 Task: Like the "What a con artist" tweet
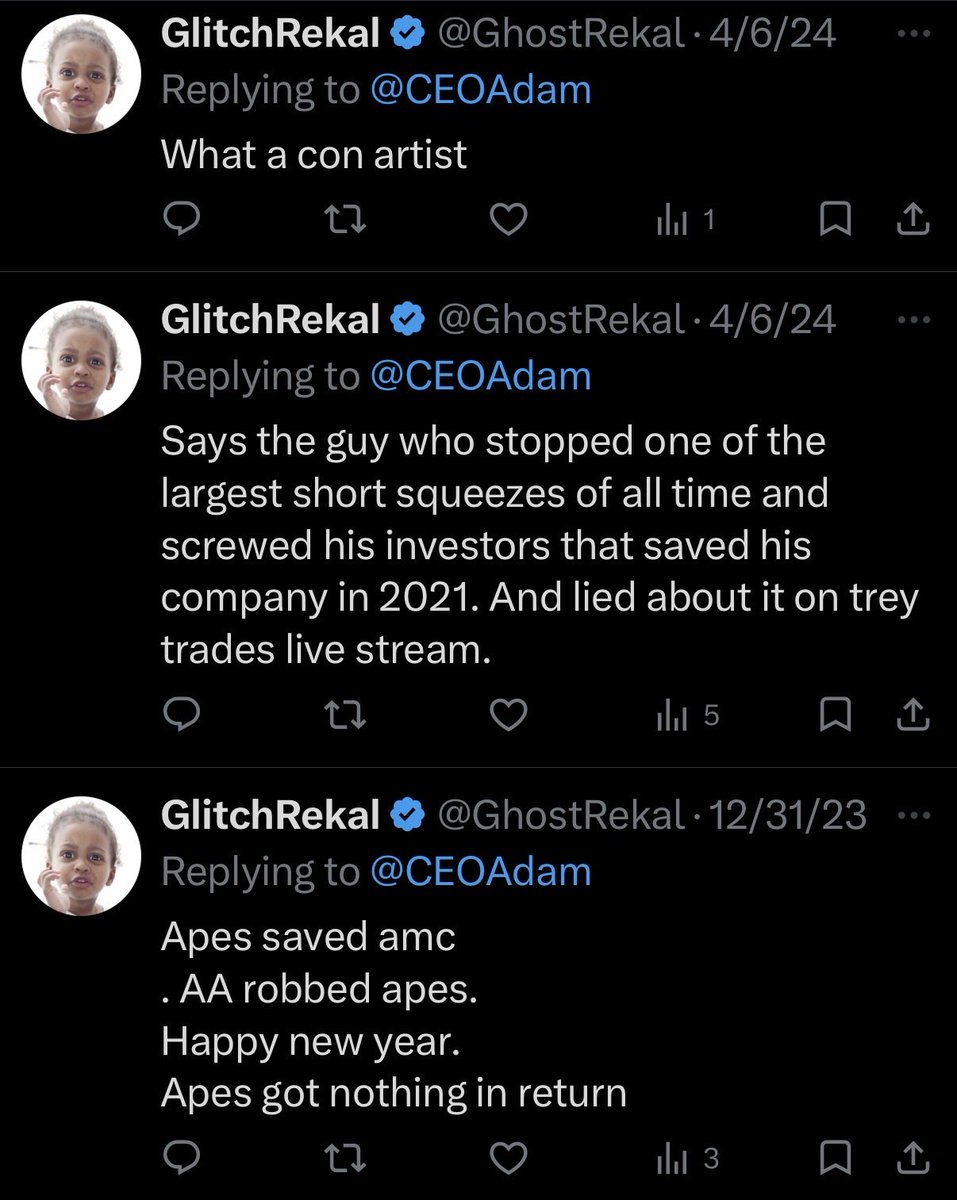click(509, 220)
